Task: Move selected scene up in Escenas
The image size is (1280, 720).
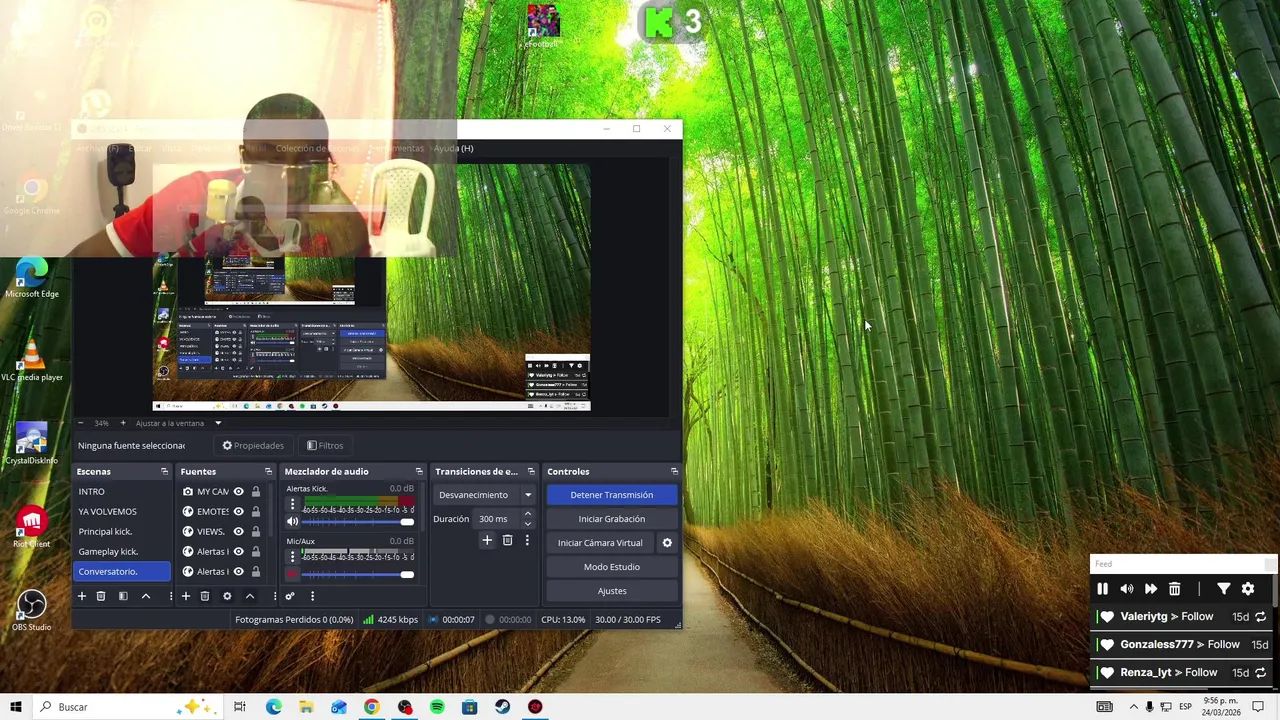Action: pos(145,596)
